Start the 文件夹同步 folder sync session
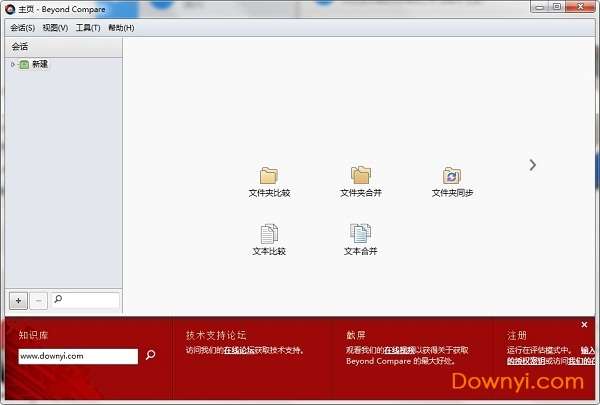 click(x=452, y=176)
